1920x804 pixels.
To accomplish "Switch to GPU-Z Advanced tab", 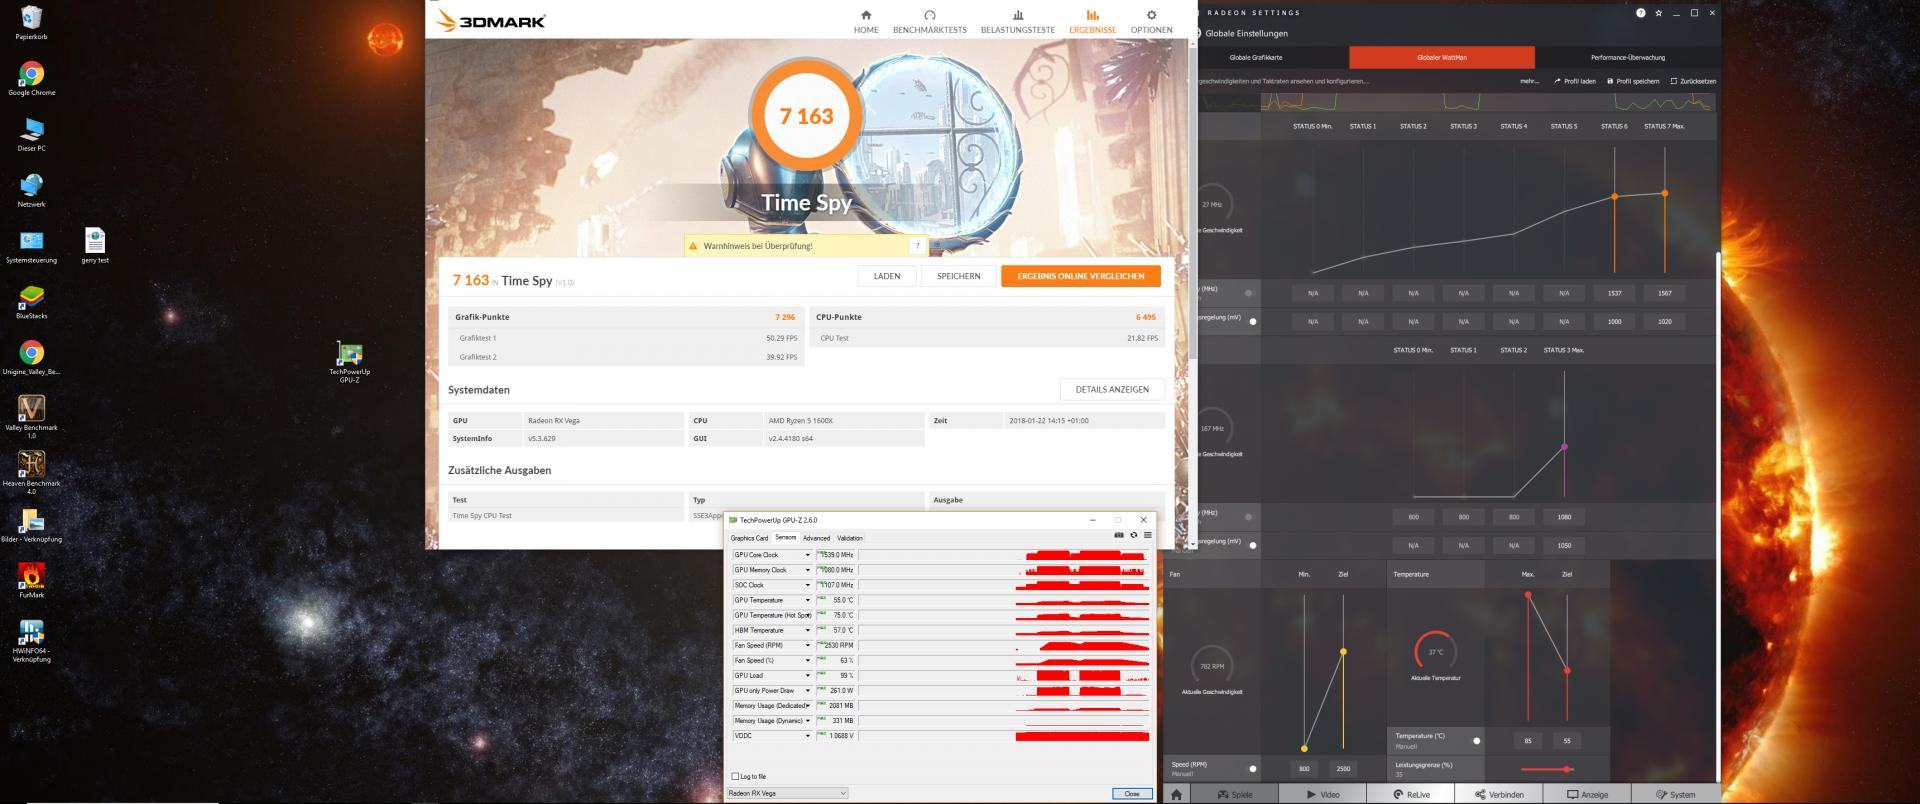I will [x=816, y=538].
